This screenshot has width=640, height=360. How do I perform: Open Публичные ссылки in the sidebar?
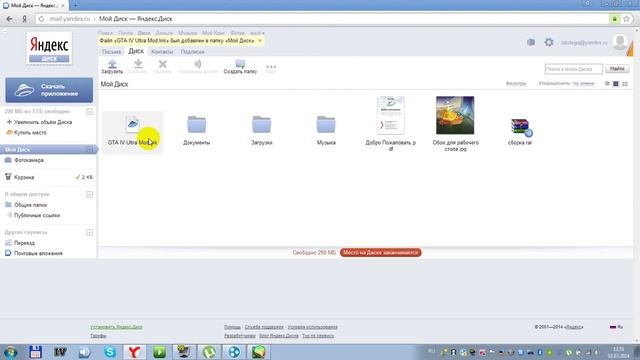click(37, 216)
